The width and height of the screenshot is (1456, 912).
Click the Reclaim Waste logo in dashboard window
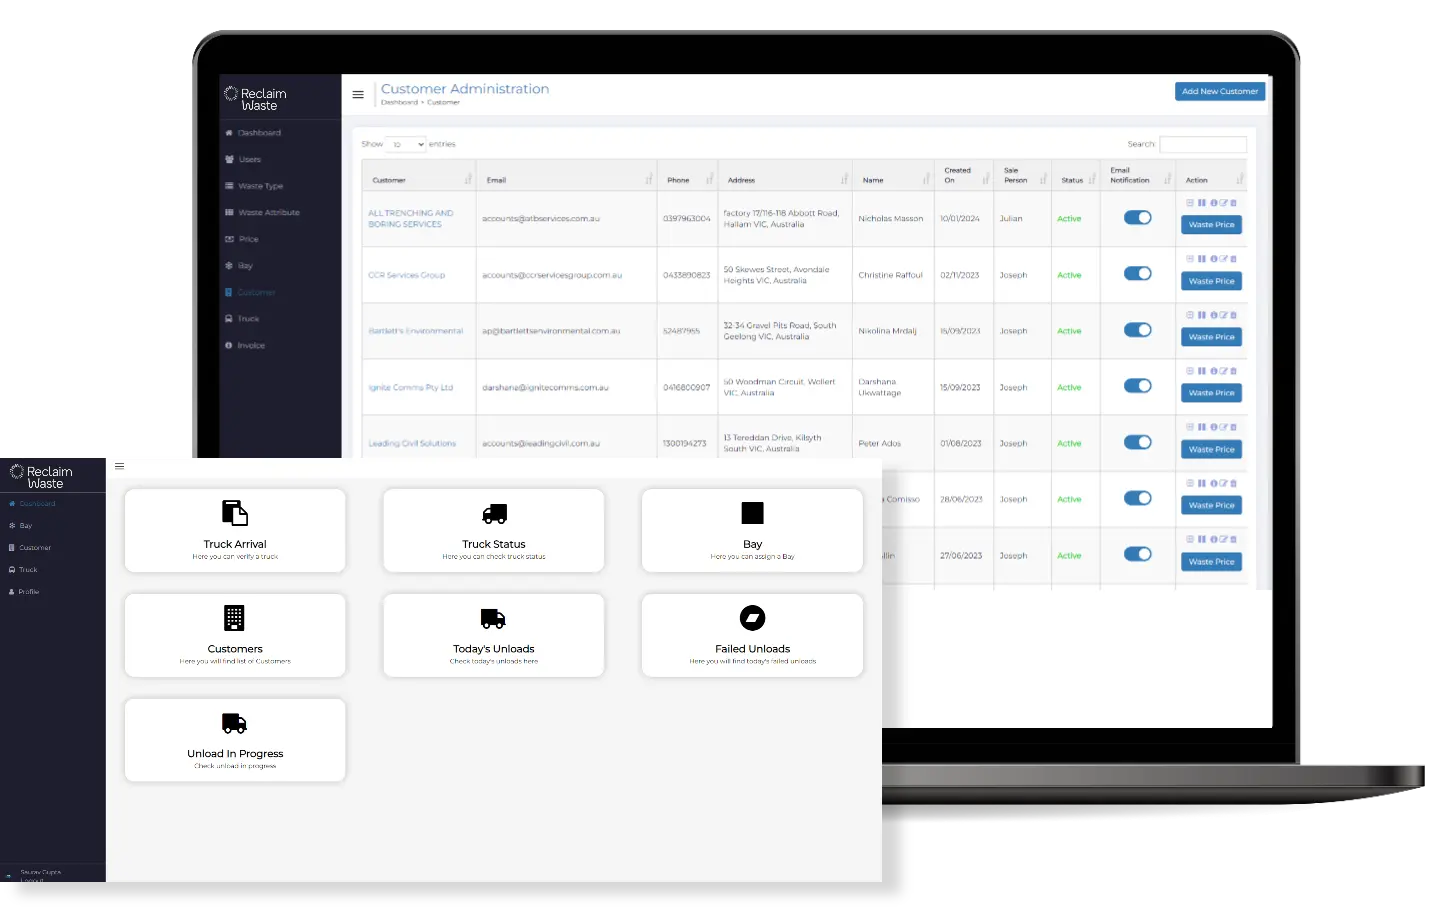pyautogui.click(x=41, y=476)
